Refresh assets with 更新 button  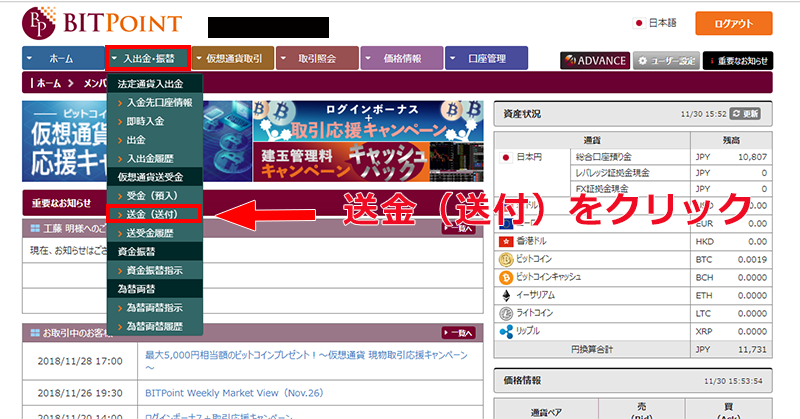[x=745, y=114]
